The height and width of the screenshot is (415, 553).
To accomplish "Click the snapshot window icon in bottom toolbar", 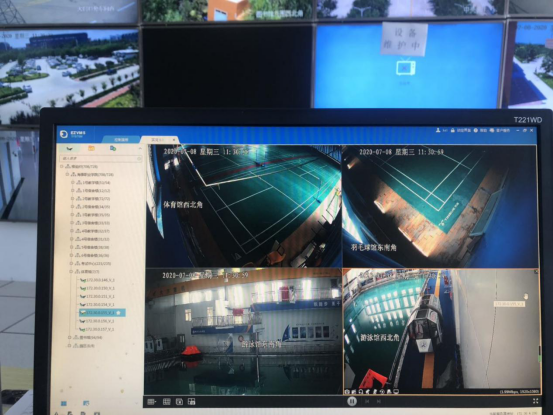I will (x=179, y=402).
